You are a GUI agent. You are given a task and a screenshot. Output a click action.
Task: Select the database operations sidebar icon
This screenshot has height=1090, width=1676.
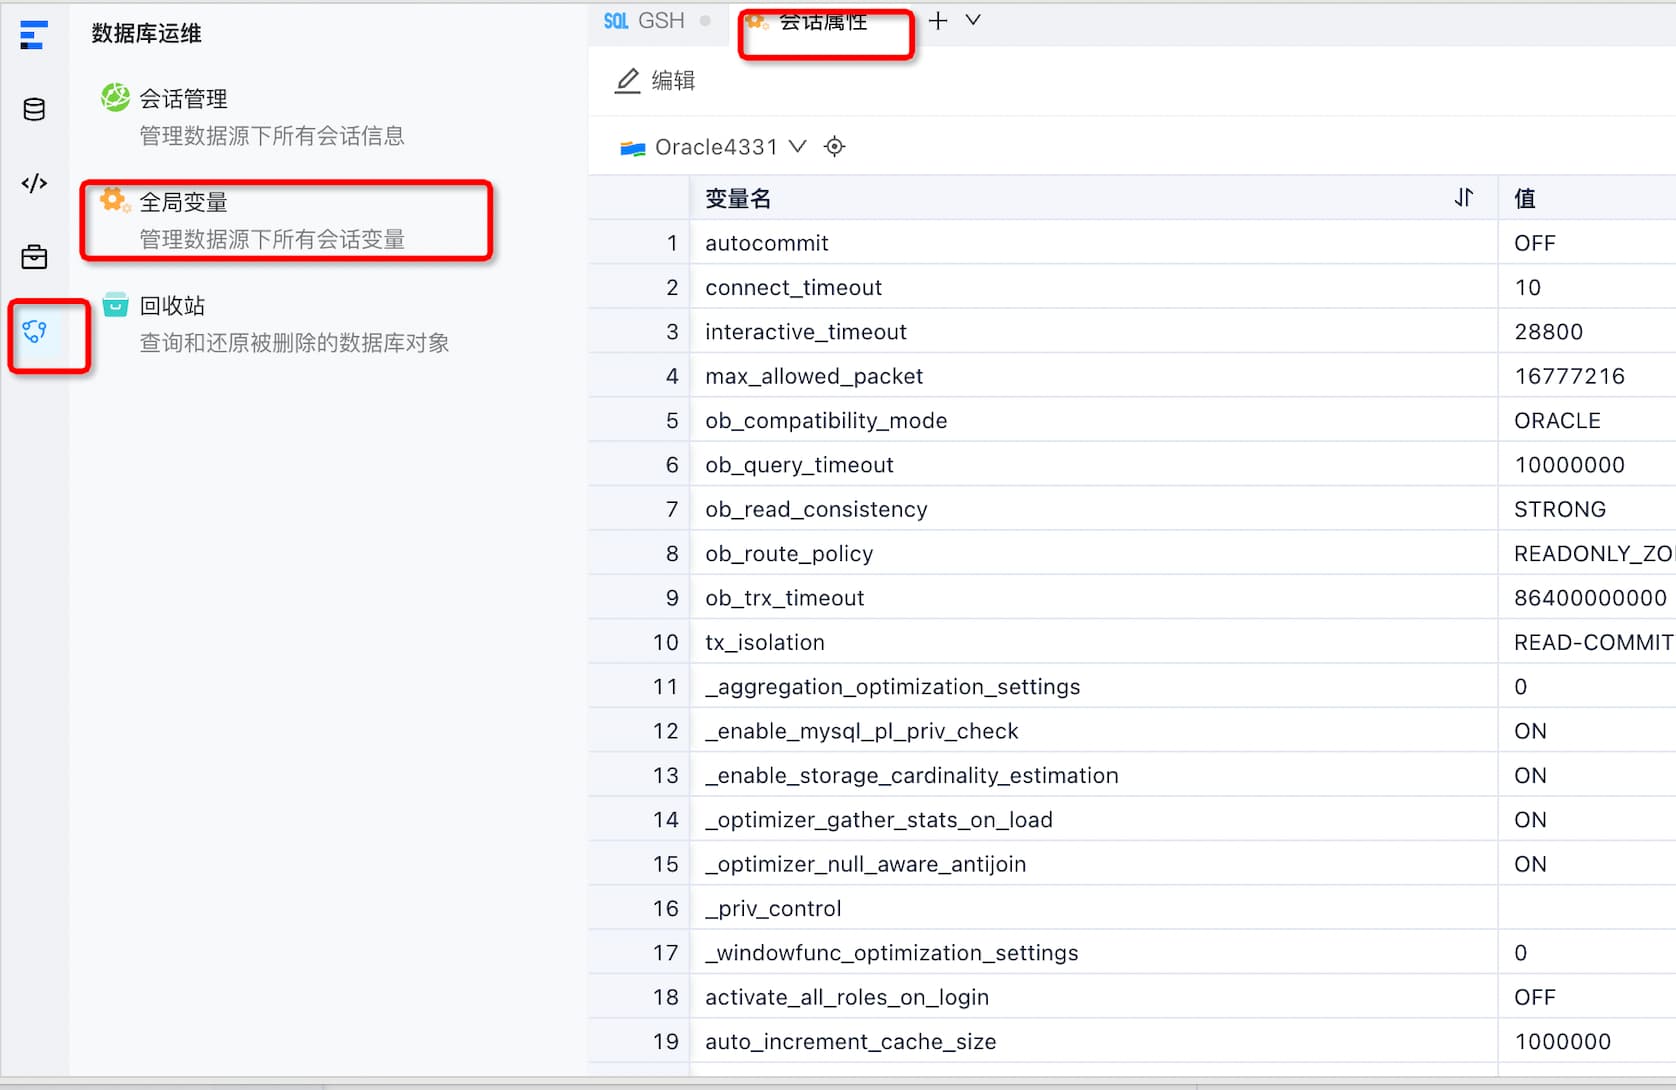35,331
